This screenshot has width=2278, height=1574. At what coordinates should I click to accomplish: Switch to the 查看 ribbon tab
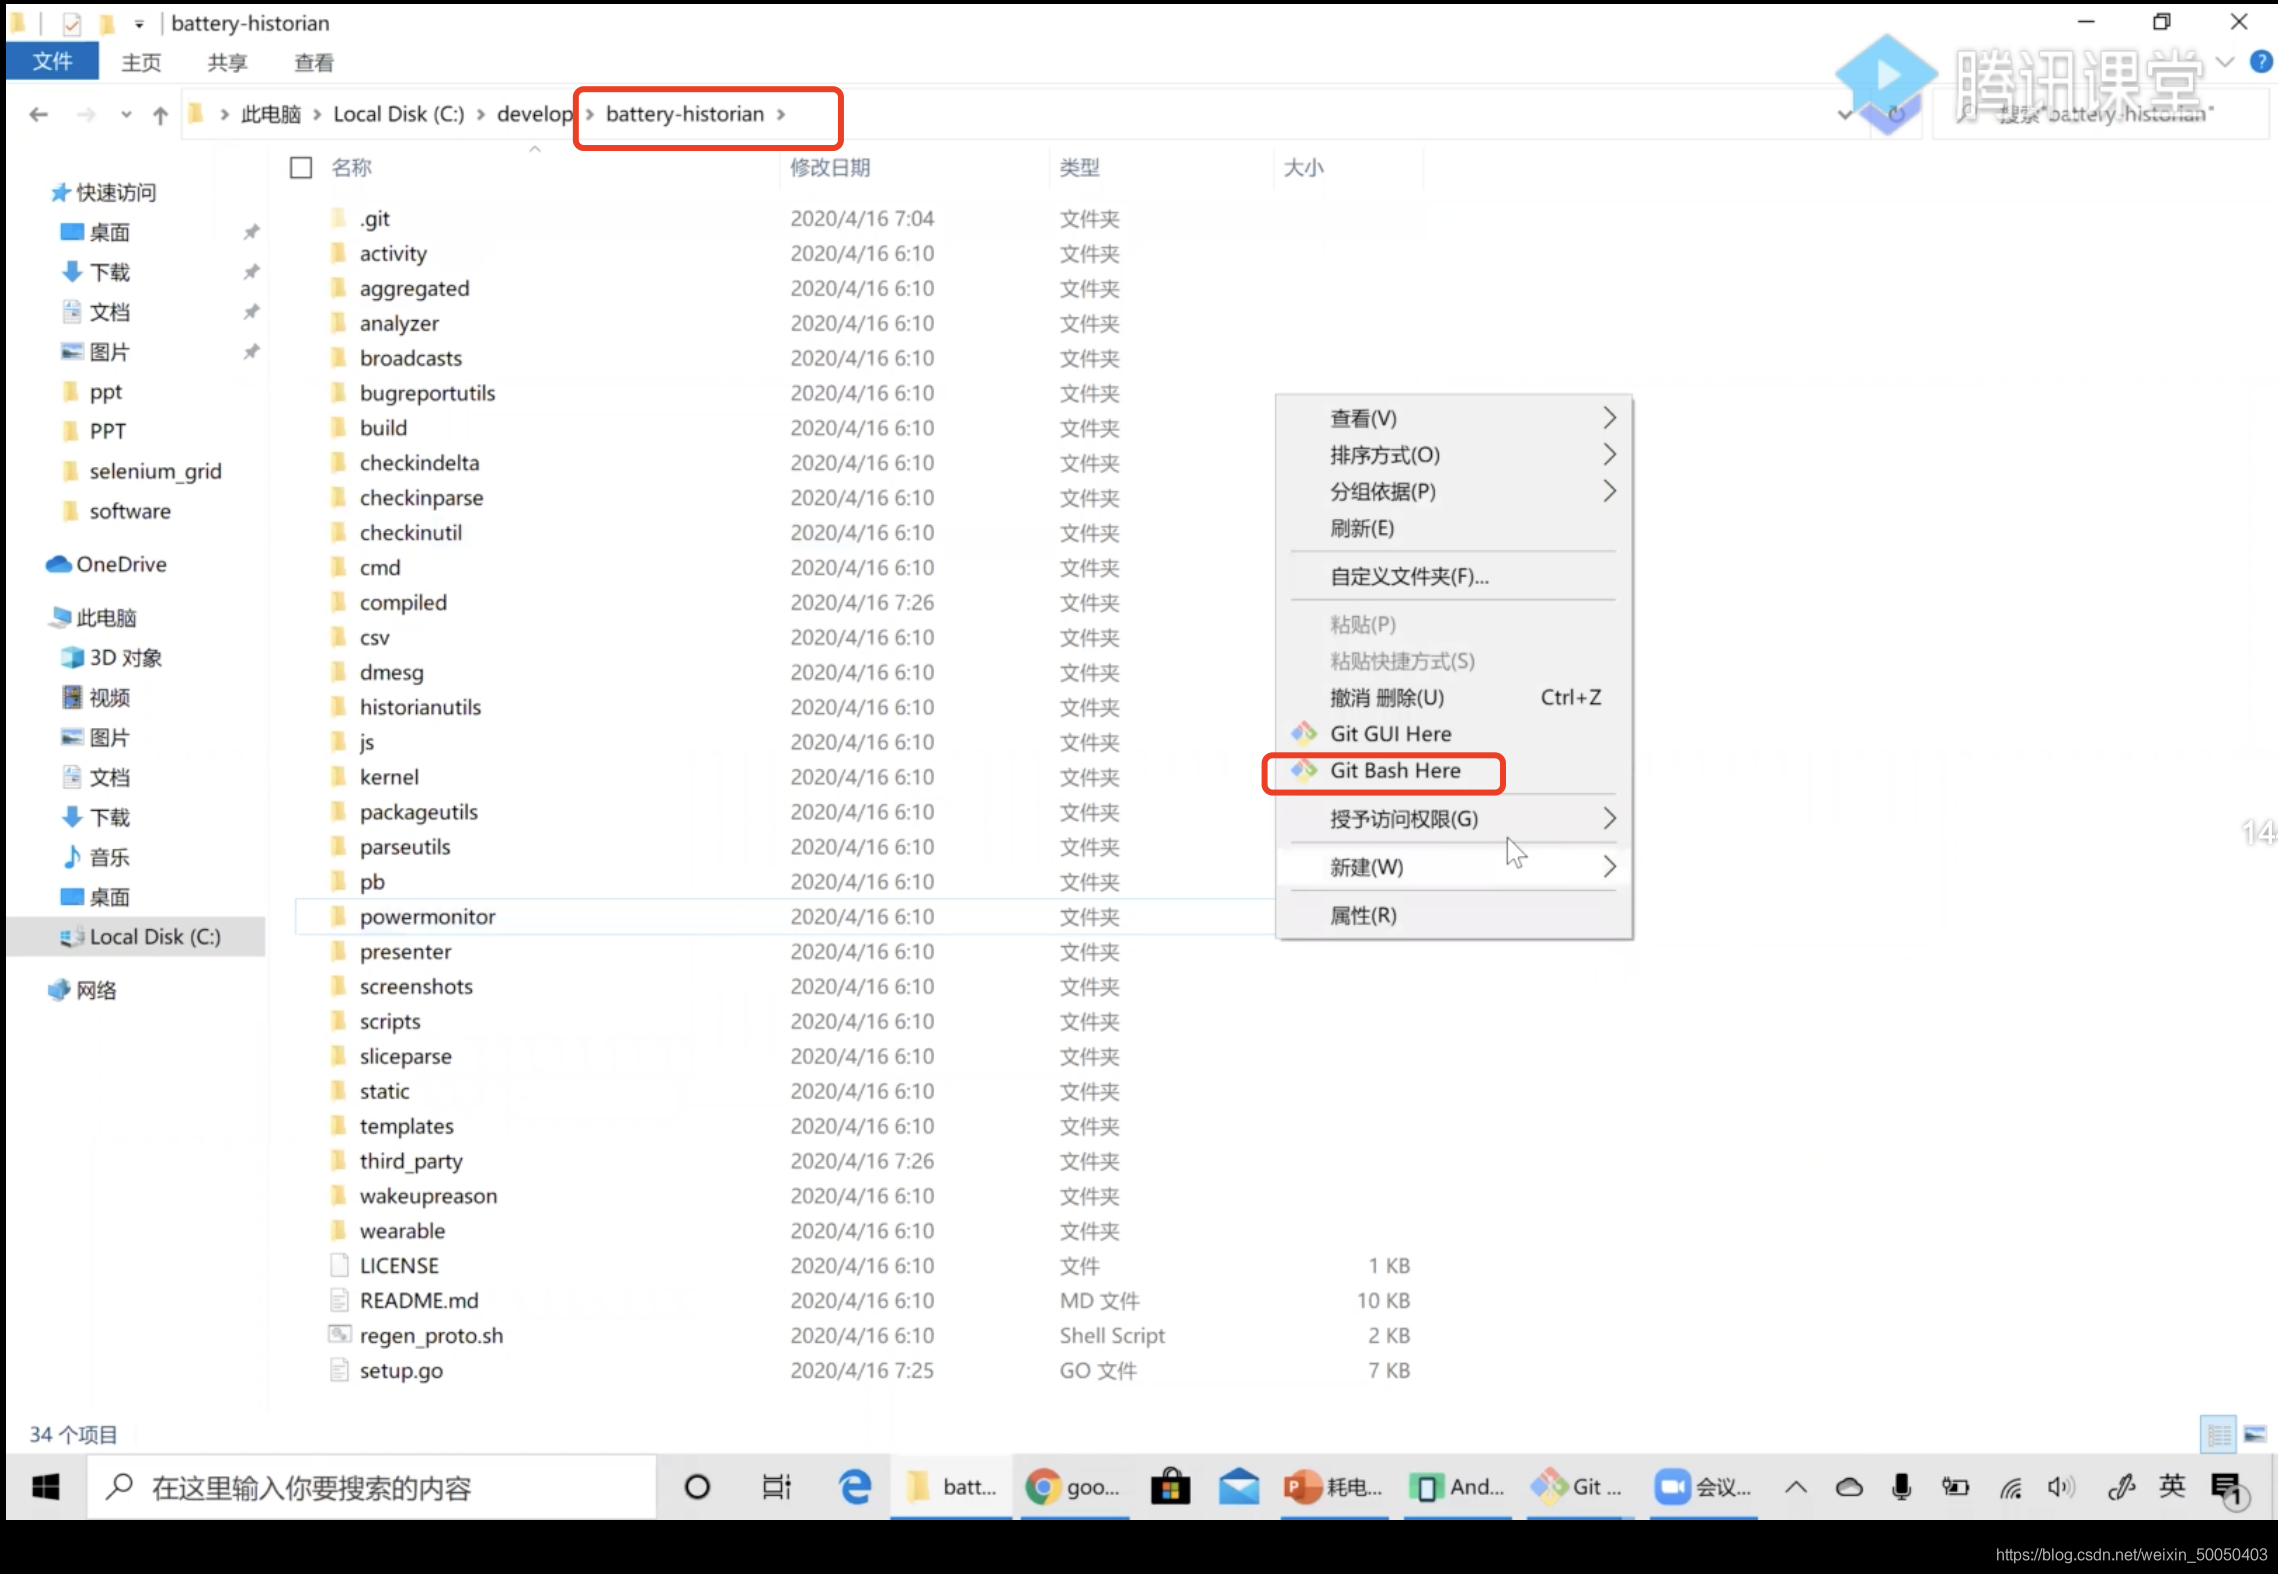[313, 63]
